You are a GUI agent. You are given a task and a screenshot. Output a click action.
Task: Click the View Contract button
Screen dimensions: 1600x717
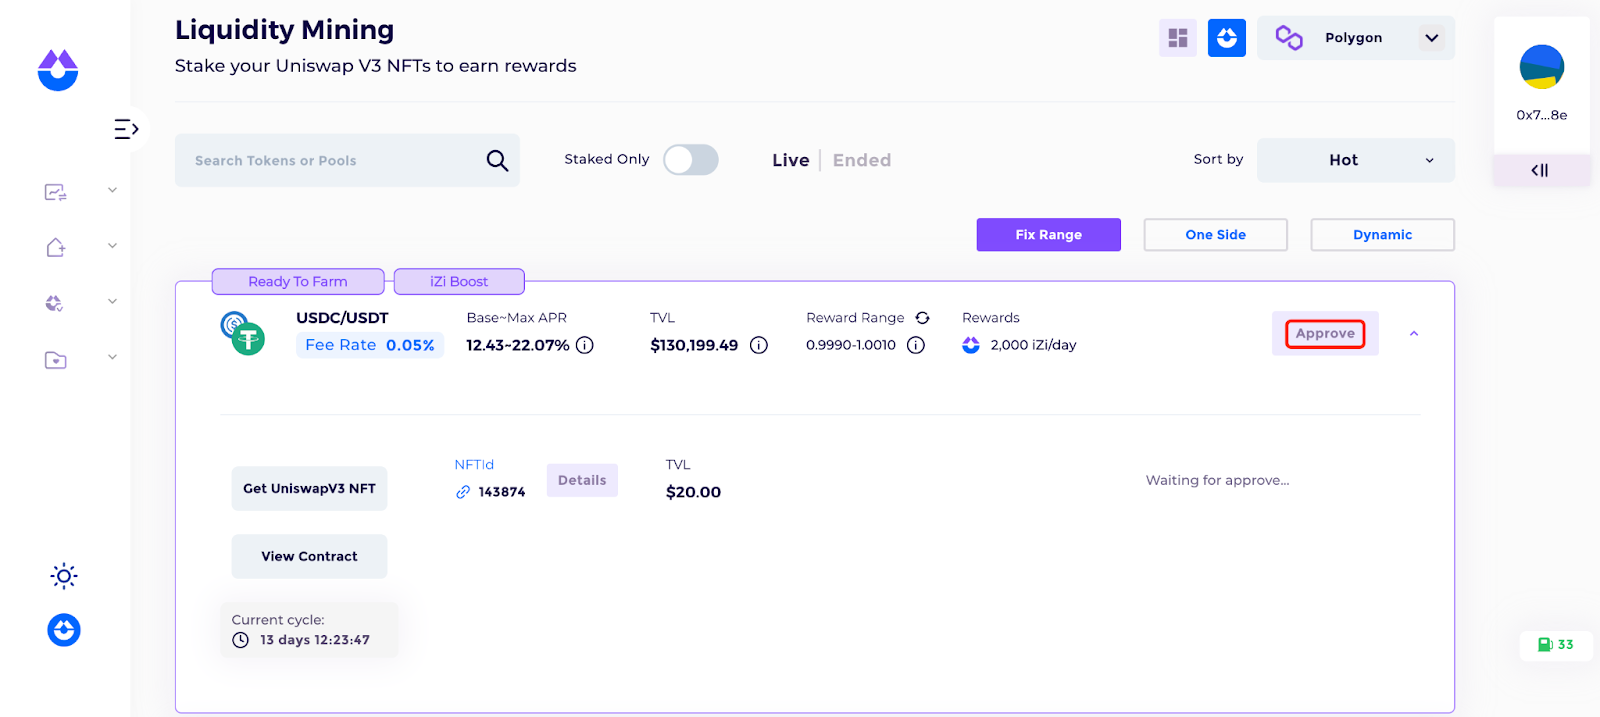pyautogui.click(x=310, y=557)
